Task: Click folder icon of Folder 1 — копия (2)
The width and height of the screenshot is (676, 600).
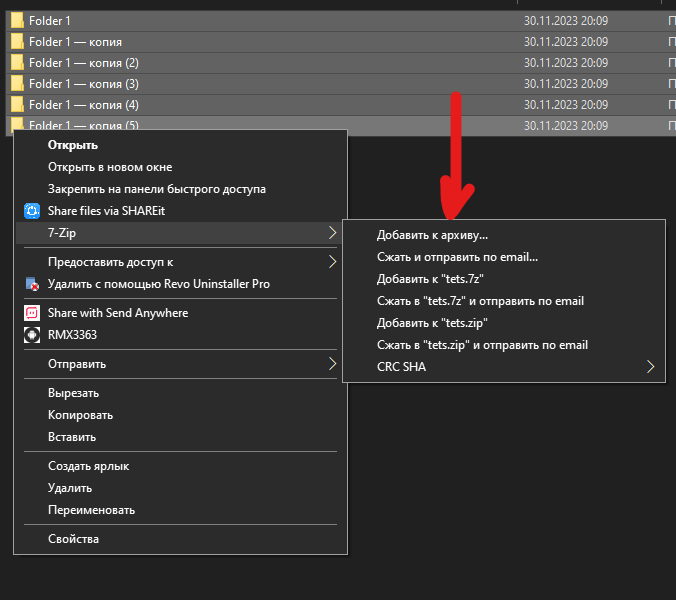Action: pos(17,62)
